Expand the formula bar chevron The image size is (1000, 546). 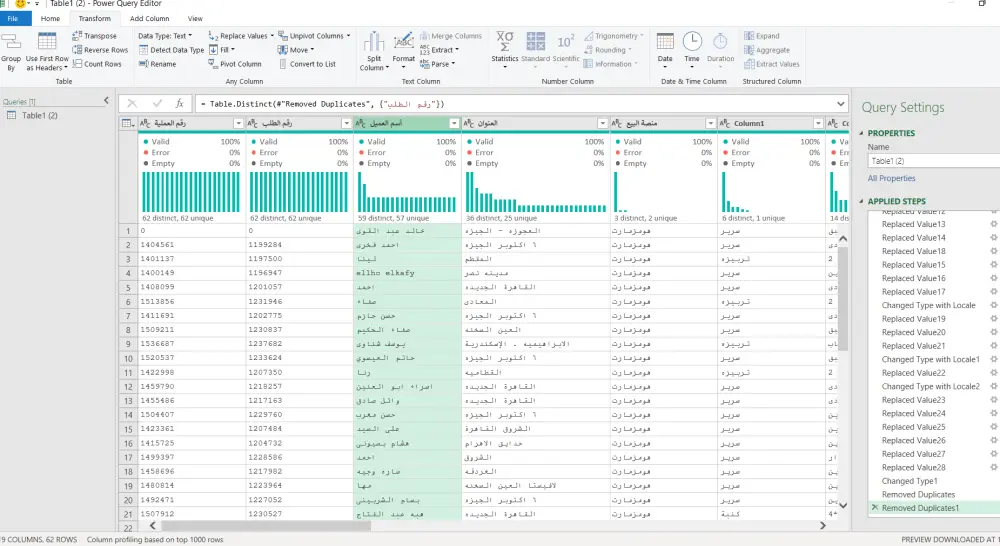coord(841,103)
